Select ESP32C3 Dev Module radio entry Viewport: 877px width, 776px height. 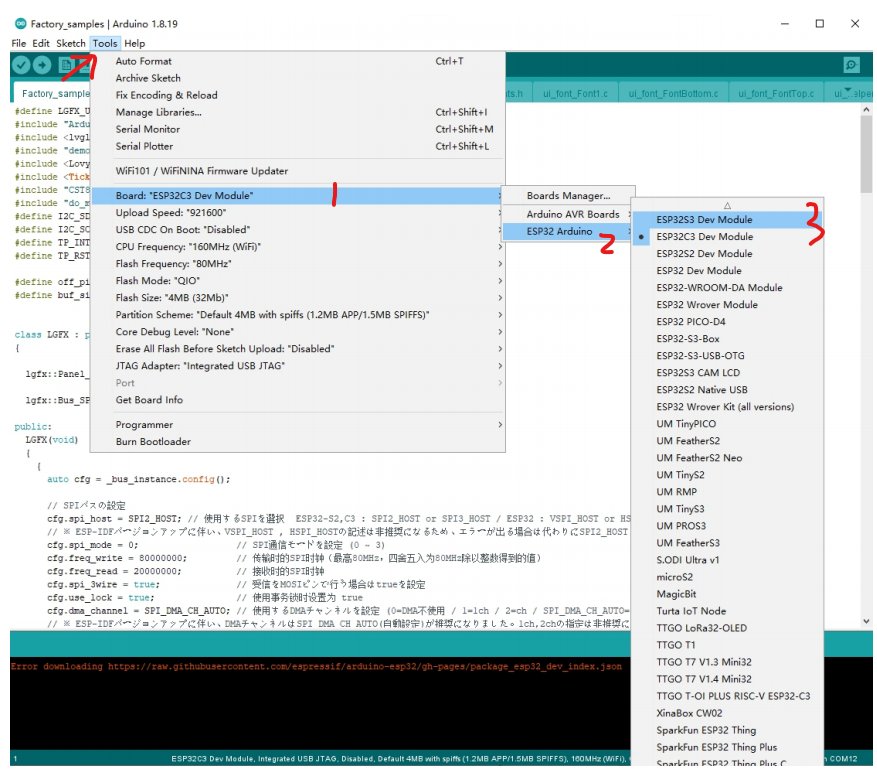(x=704, y=237)
